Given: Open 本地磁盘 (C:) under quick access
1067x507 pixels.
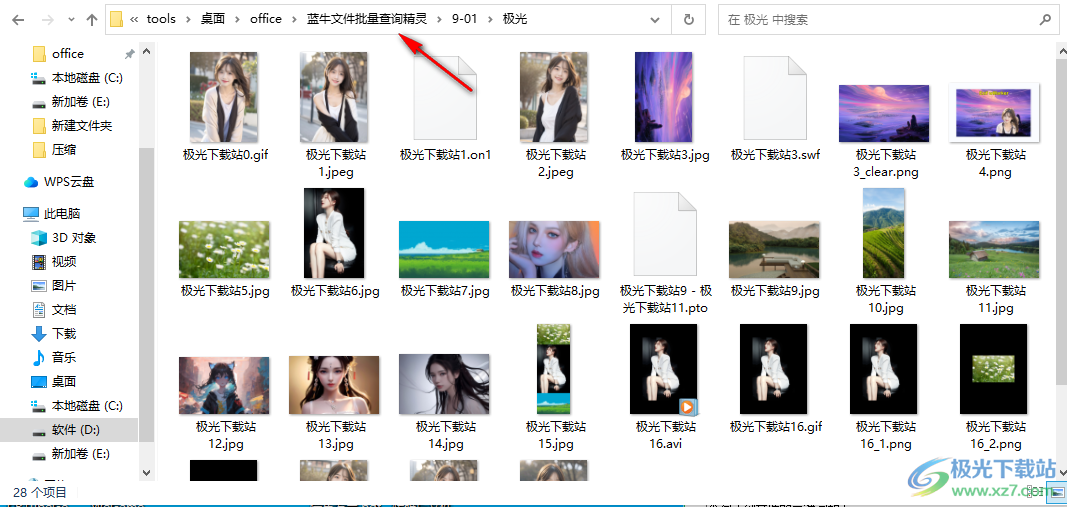Looking at the screenshot, I should point(86,78).
